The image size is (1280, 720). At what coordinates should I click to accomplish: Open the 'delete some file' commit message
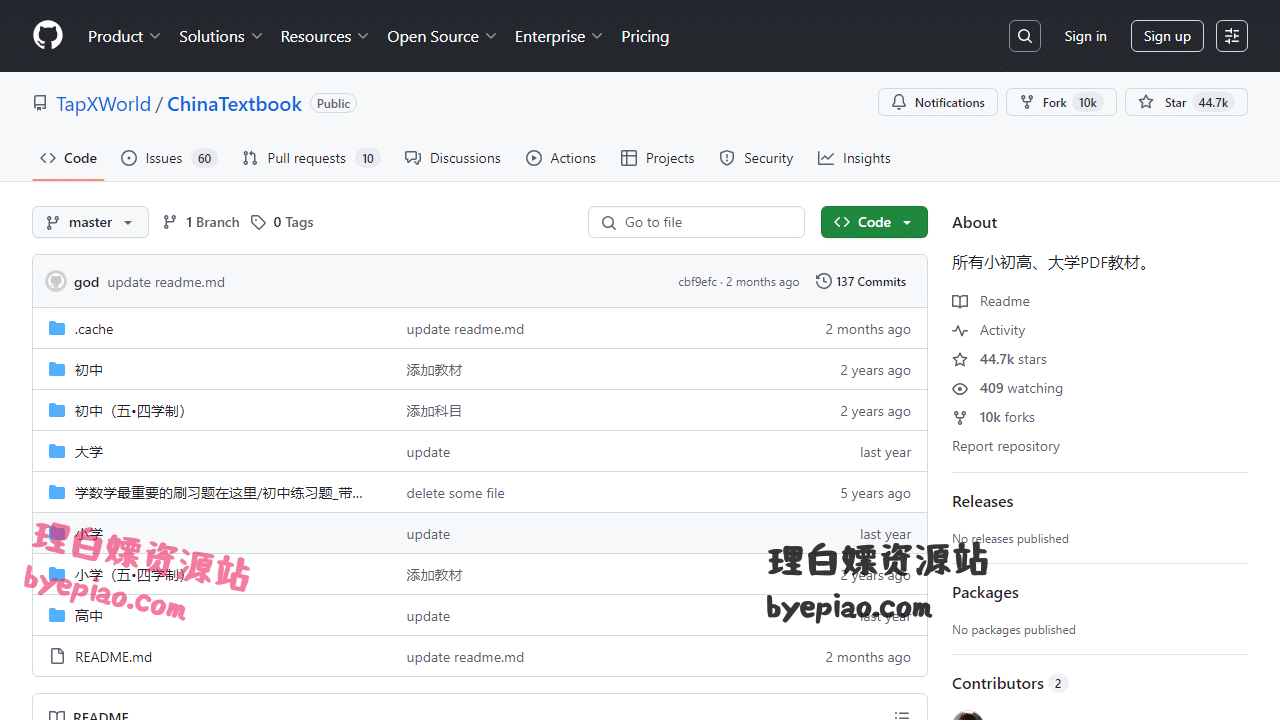(x=455, y=493)
